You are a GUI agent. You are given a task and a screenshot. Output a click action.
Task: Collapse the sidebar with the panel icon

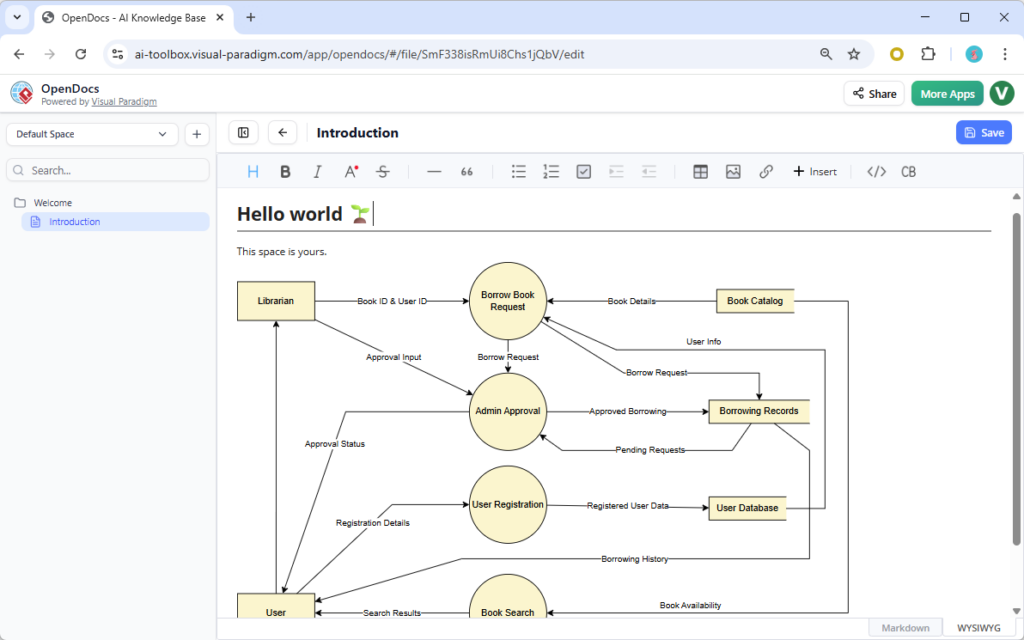[243, 132]
